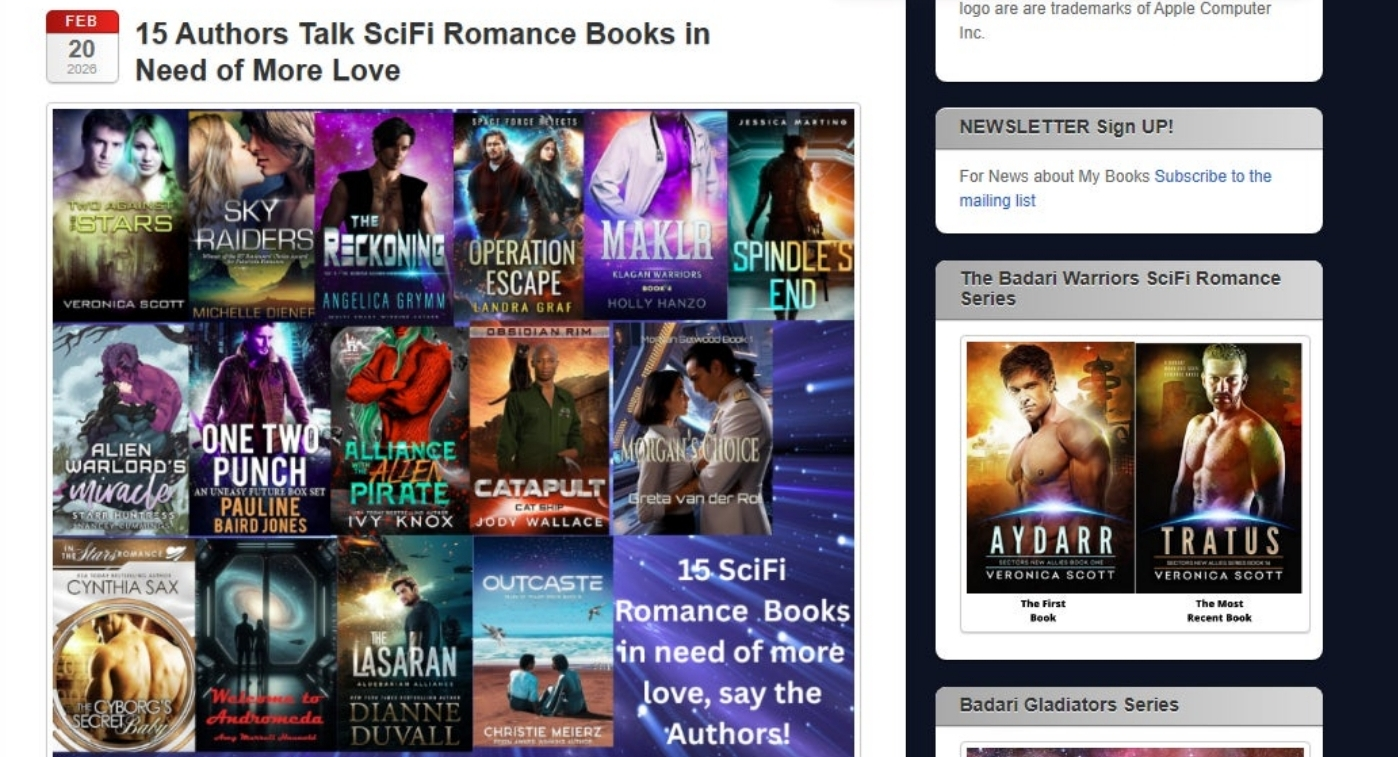Click the Alliance with the Alien Pirate cover

pos(400,429)
